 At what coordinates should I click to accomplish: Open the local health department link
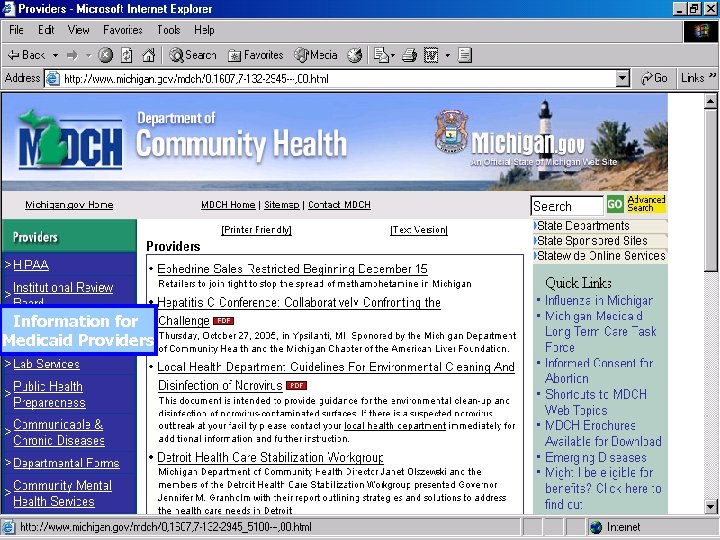(395, 426)
